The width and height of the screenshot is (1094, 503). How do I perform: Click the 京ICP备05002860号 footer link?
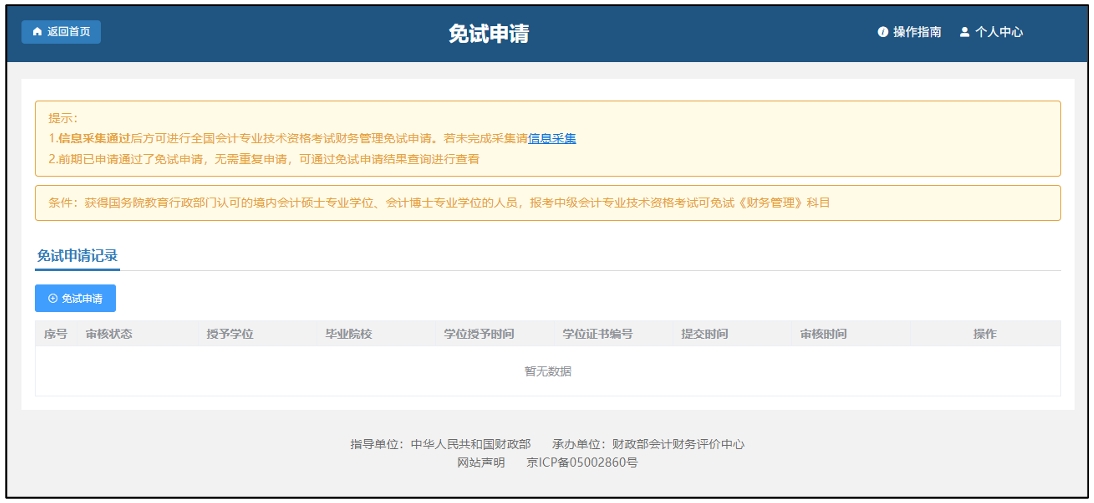point(582,463)
